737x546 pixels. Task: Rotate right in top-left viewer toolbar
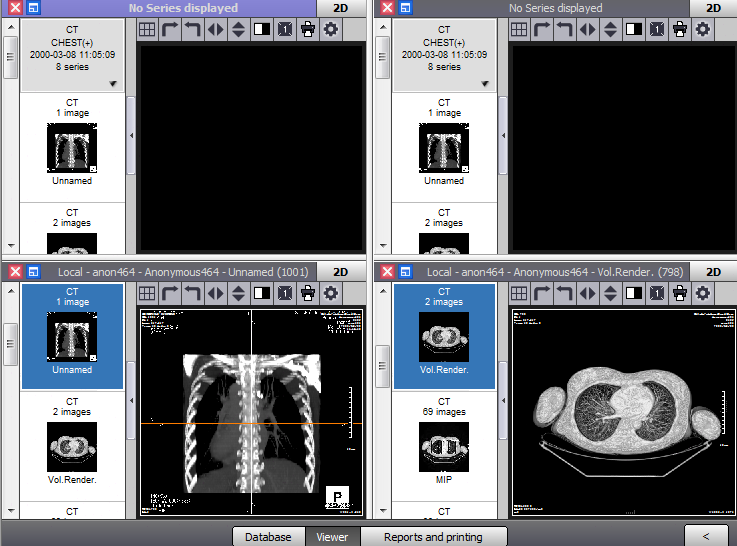170,30
